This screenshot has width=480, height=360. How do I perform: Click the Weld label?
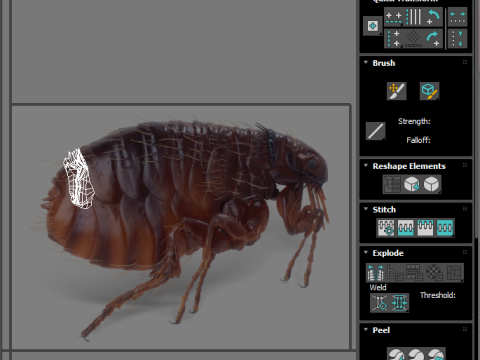[378, 287]
